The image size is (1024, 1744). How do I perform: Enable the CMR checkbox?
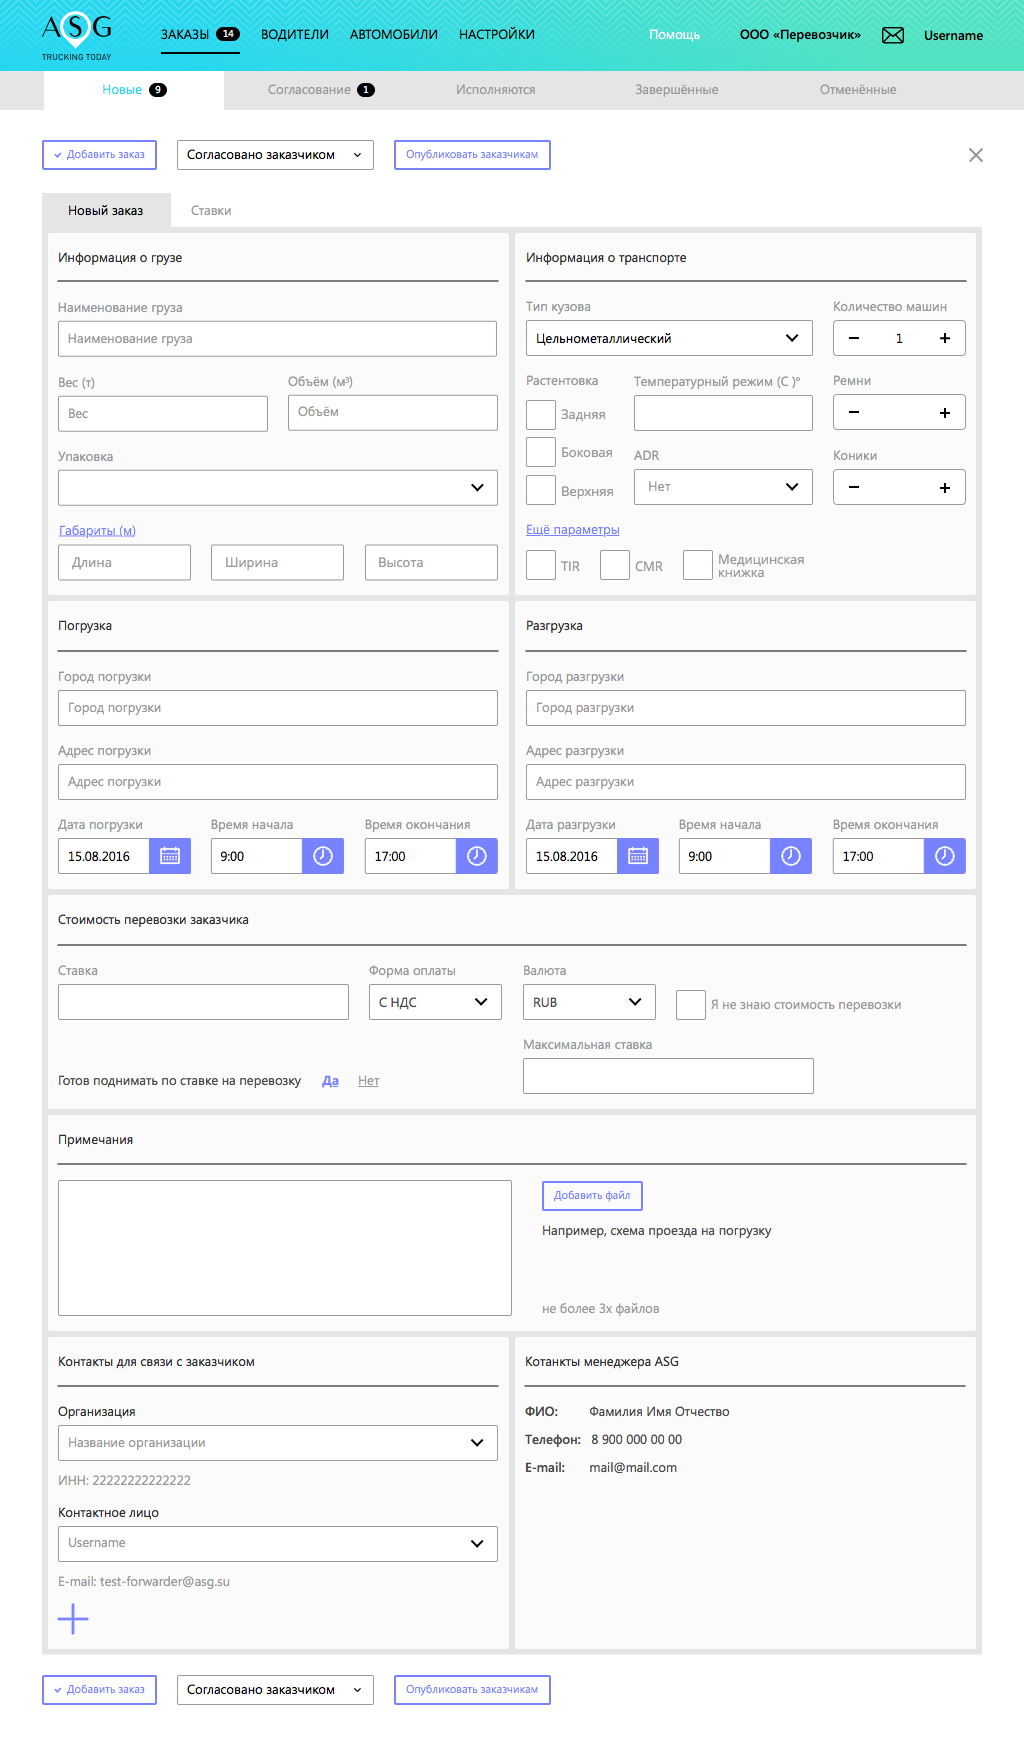tap(615, 565)
